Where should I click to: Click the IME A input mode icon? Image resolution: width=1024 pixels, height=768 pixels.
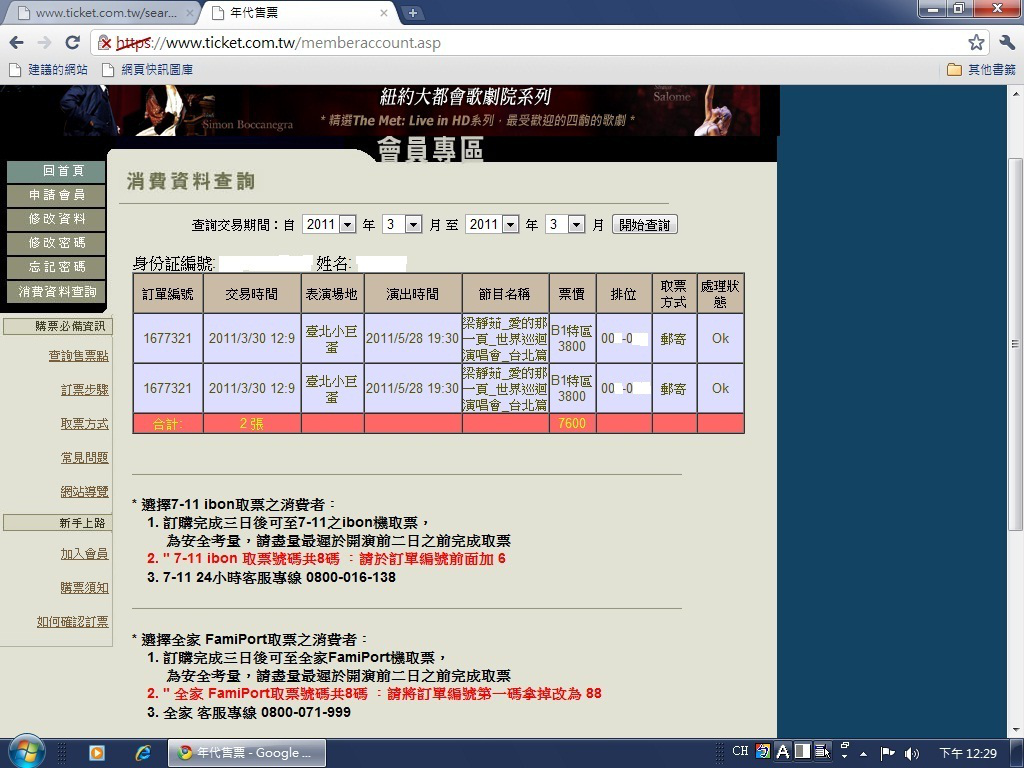point(783,752)
